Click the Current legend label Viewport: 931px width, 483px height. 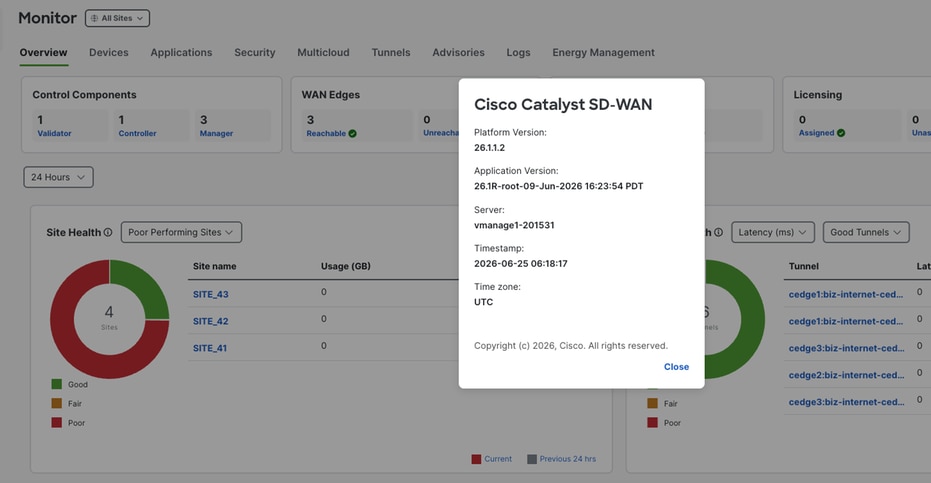pyautogui.click(x=498, y=459)
